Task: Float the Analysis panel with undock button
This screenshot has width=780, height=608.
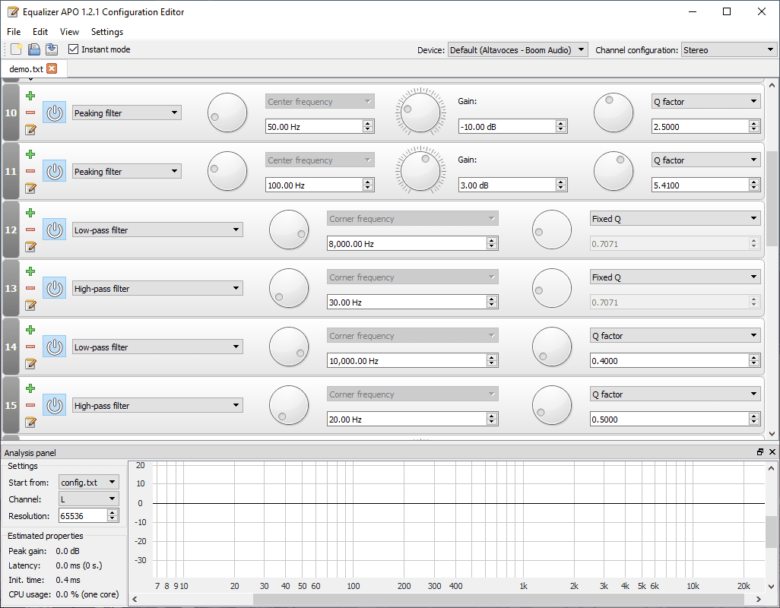Action: tap(760, 453)
